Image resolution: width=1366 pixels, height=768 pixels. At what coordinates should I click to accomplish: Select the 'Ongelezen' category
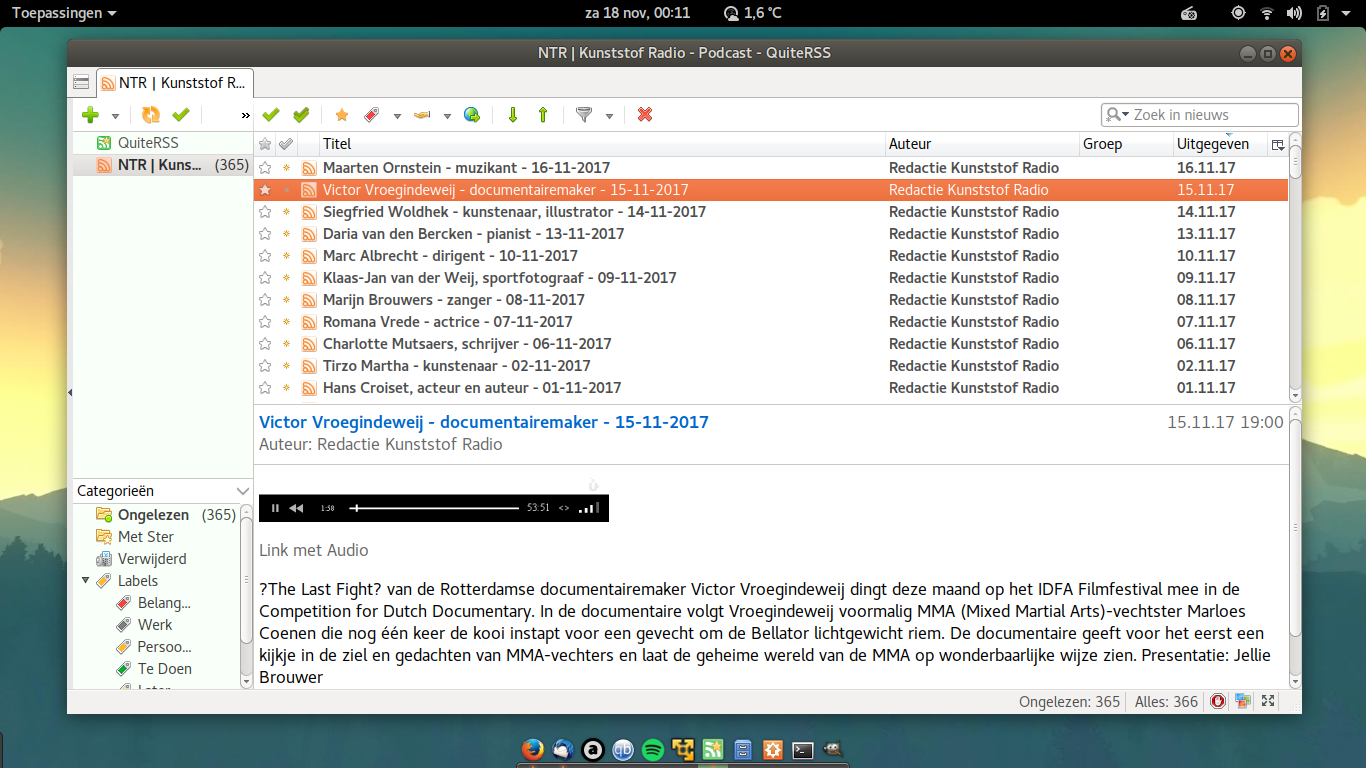point(153,515)
